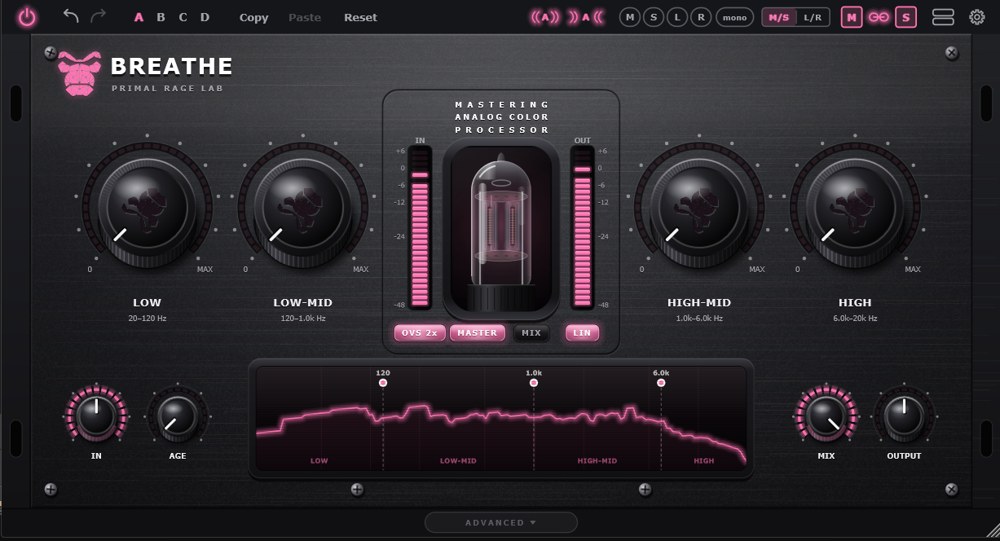Click the BREATHE title text
The image size is (1000, 541).
(x=172, y=66)
